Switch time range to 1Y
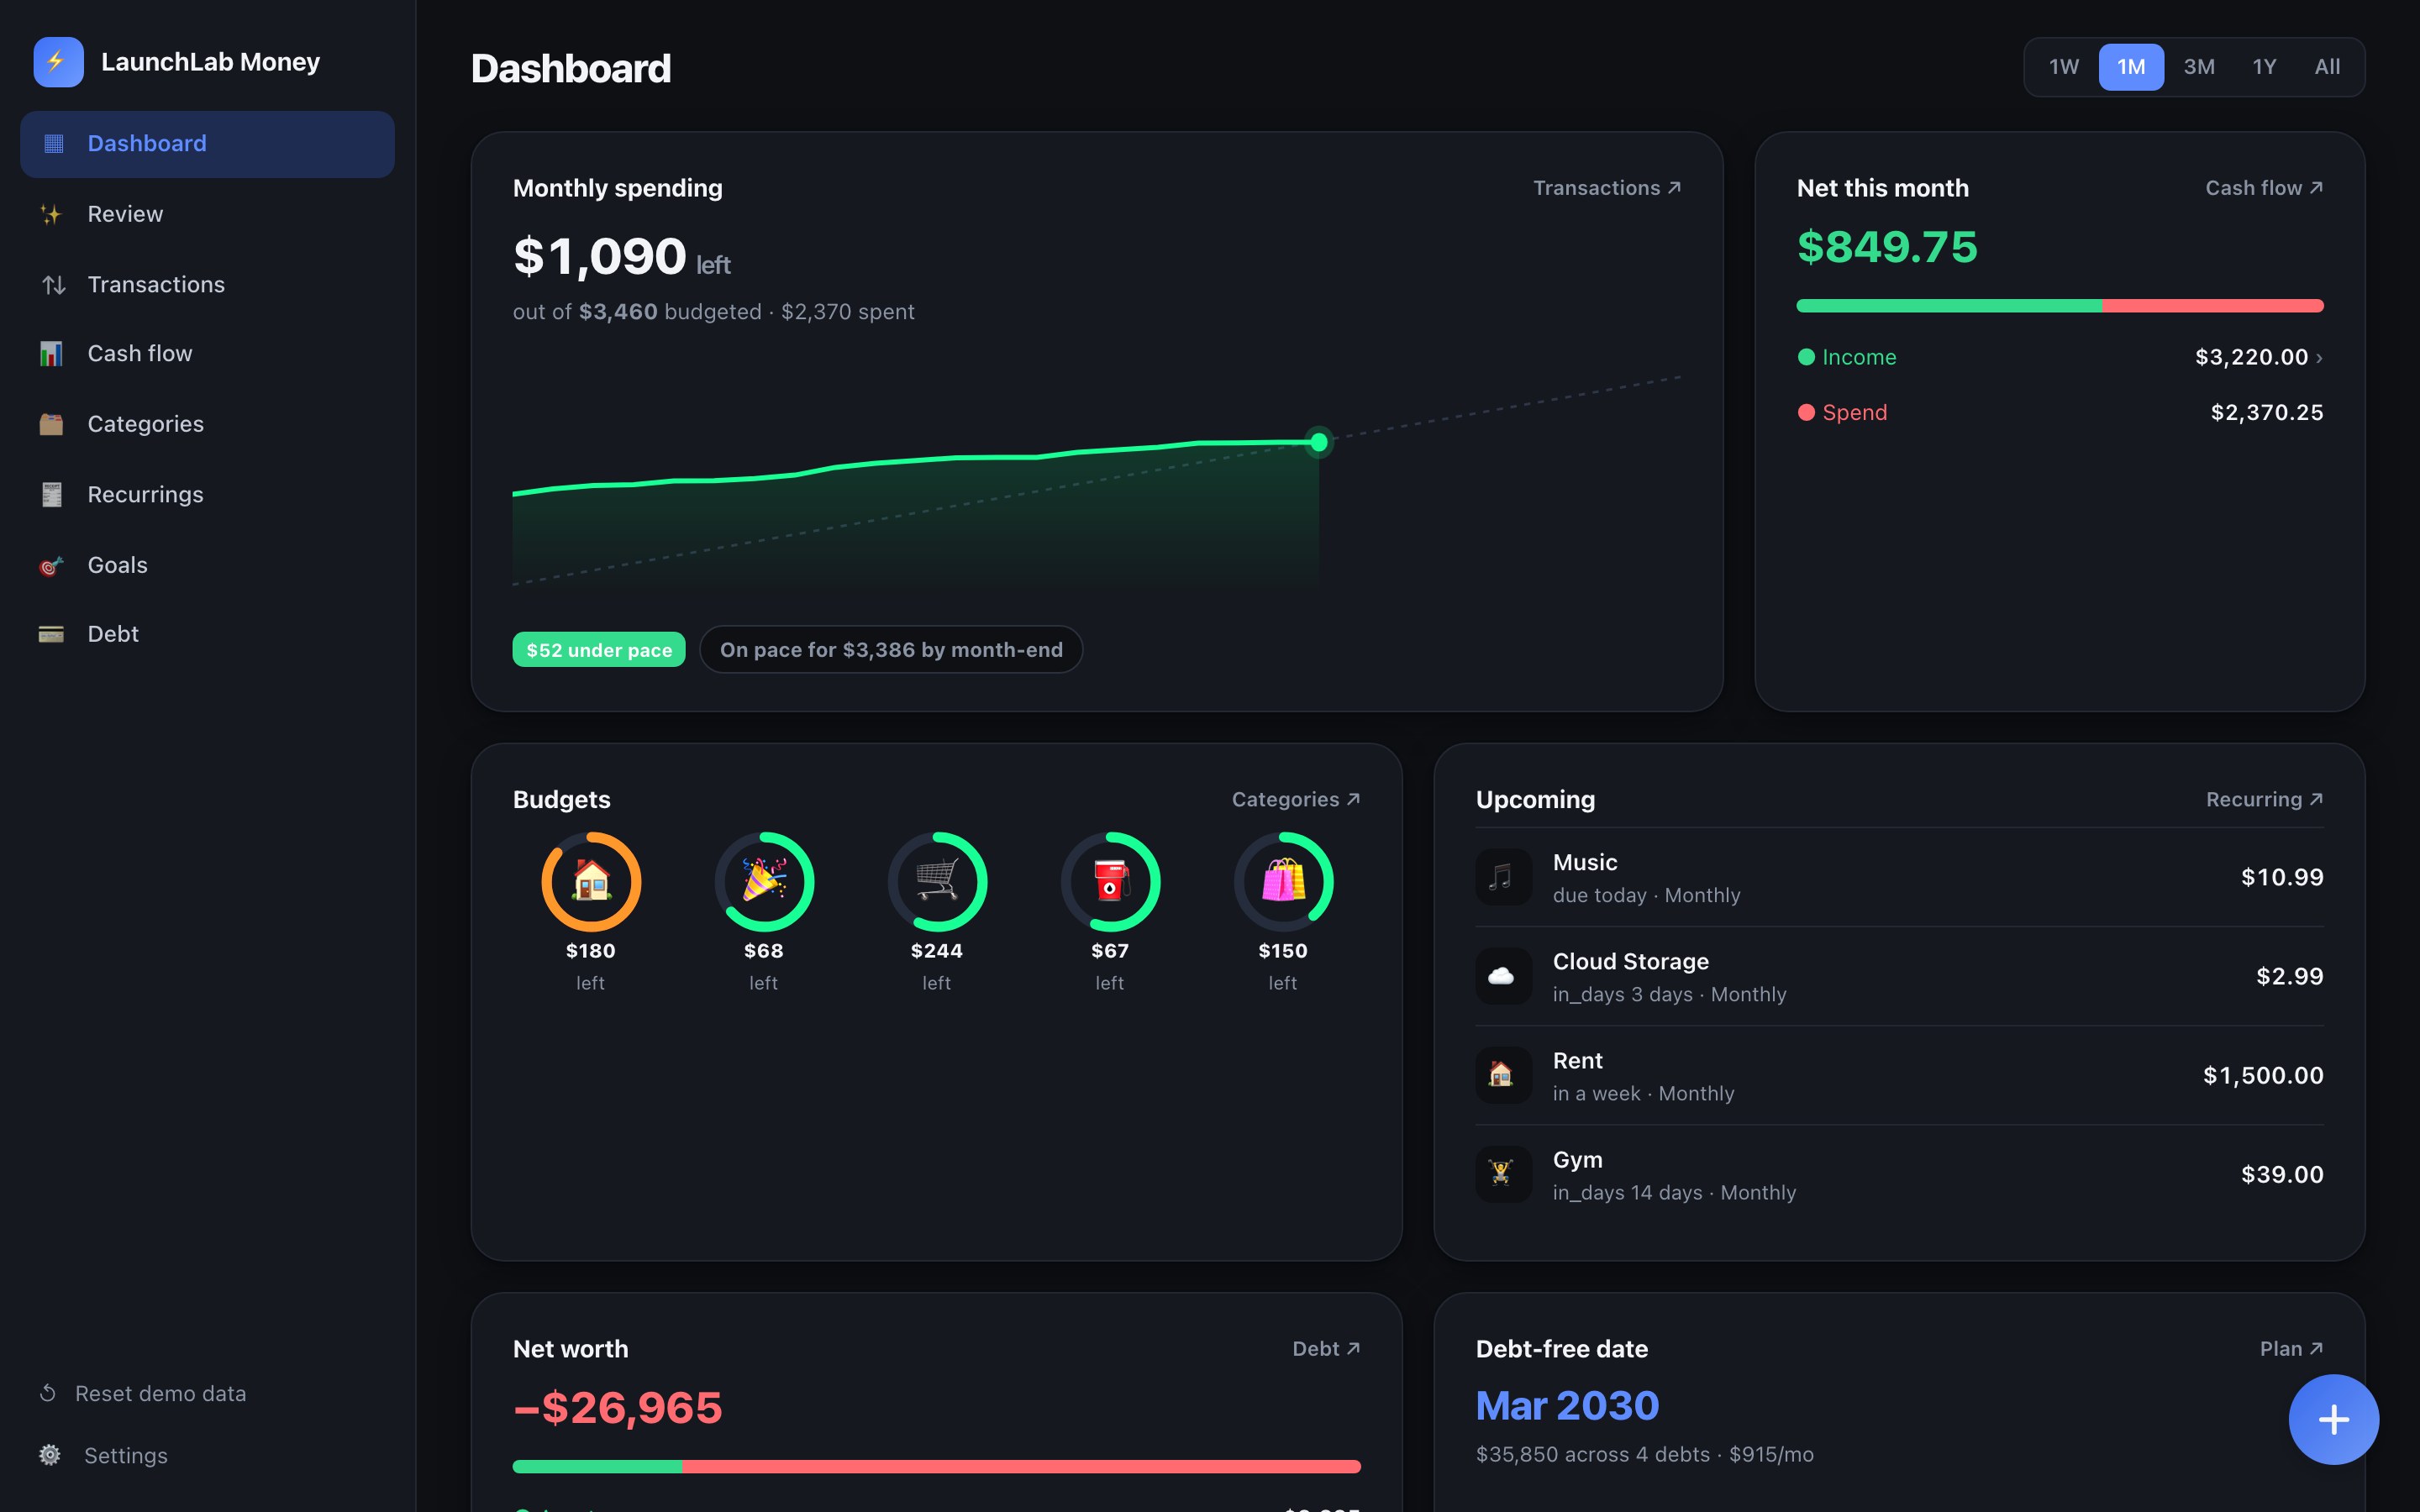2420x1512 pixels. click(2264, 67)
